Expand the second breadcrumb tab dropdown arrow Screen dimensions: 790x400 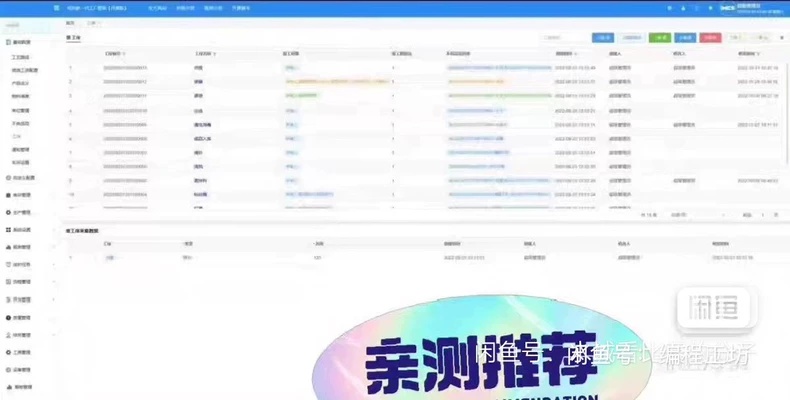(x=99, y=23)
